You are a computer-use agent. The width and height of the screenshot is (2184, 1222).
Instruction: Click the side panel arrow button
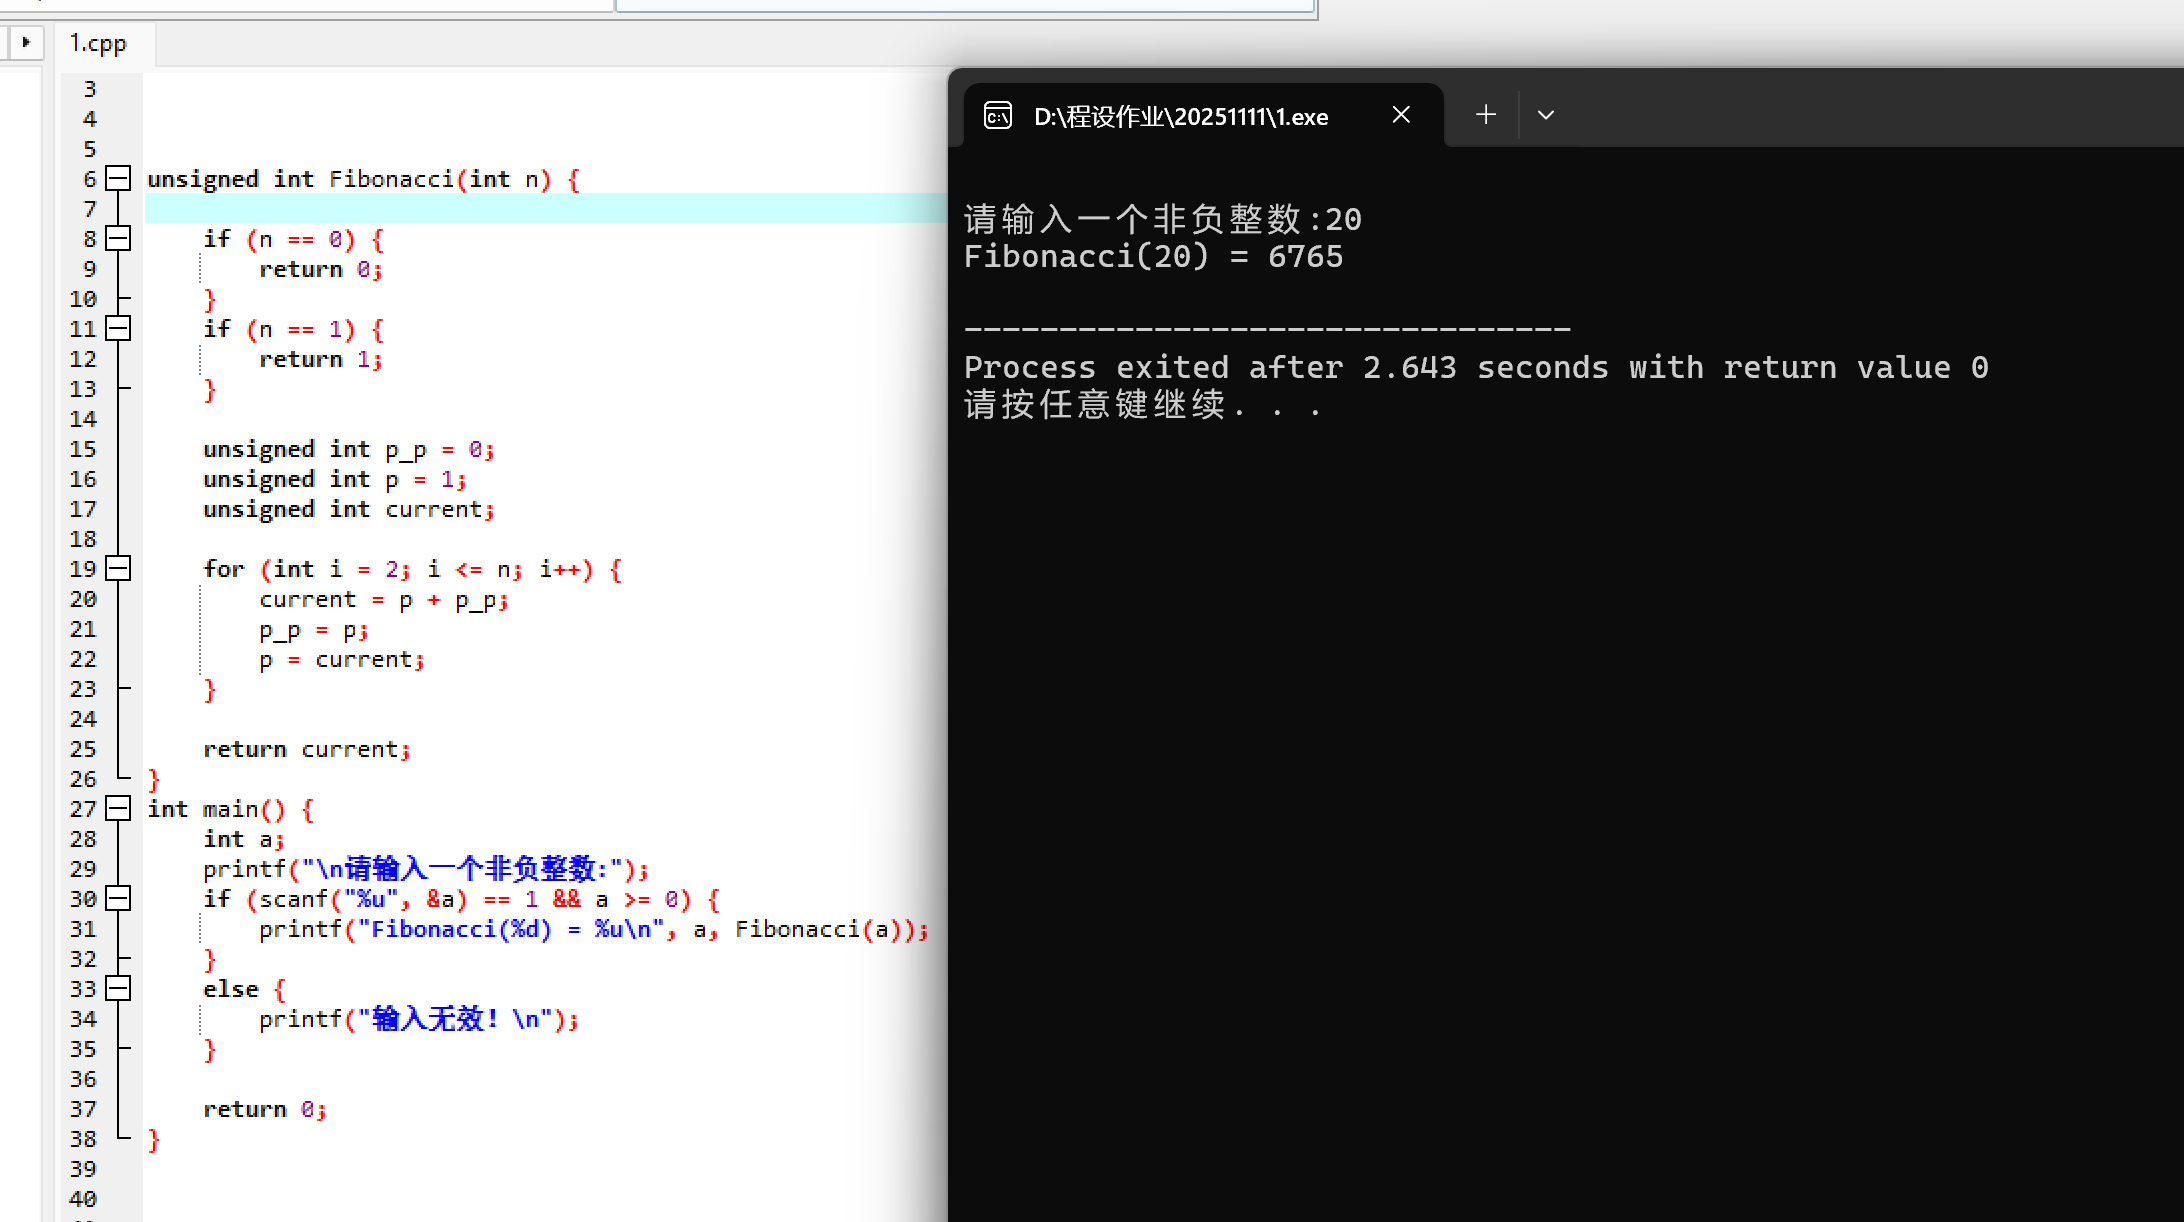pyautogui.click(x=26, y=42)
